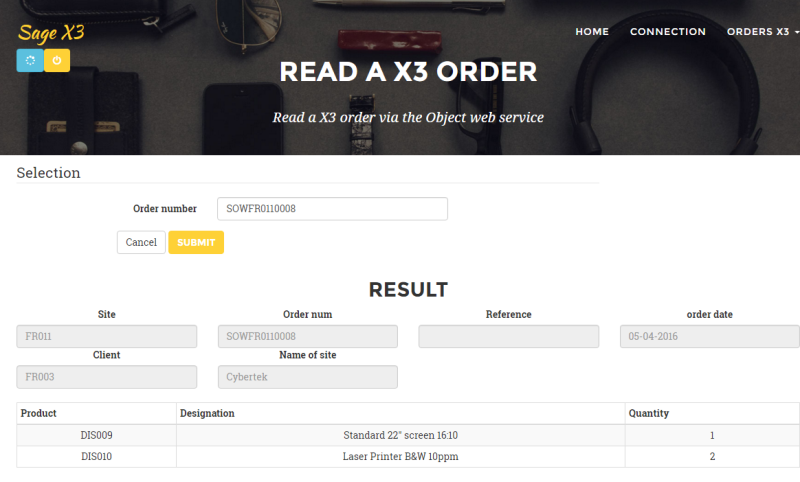
Task: Click the 'Order num' label
Action: pos(308,314)
